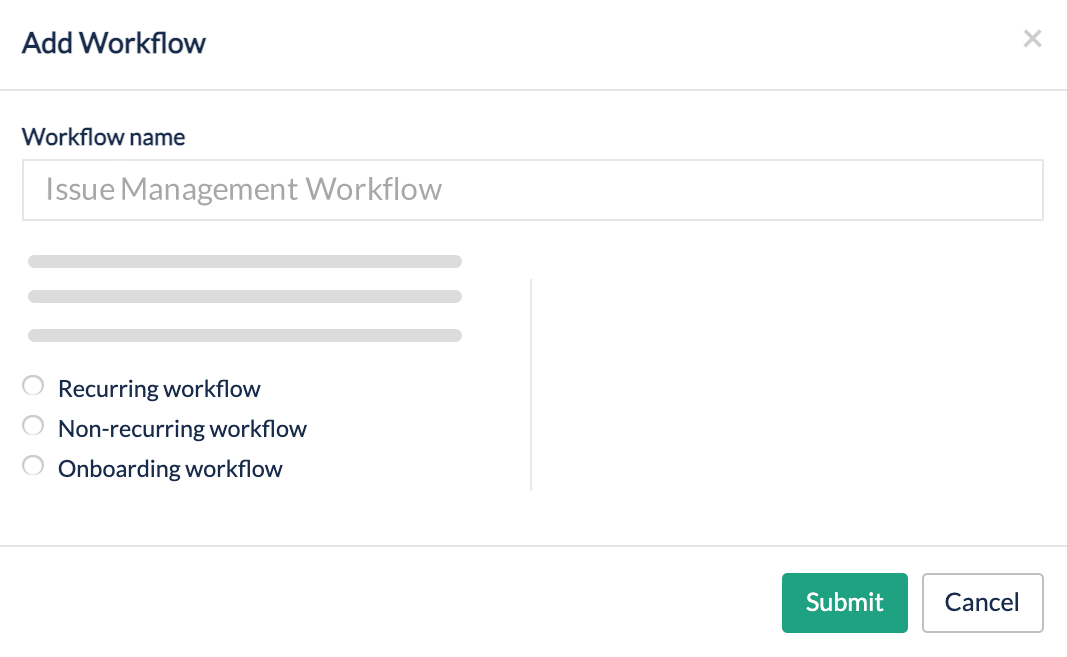The height and width of the screenshot is (657, 1067).
Task: Click the header bar beside the title
Action: [x=600, y=43]
